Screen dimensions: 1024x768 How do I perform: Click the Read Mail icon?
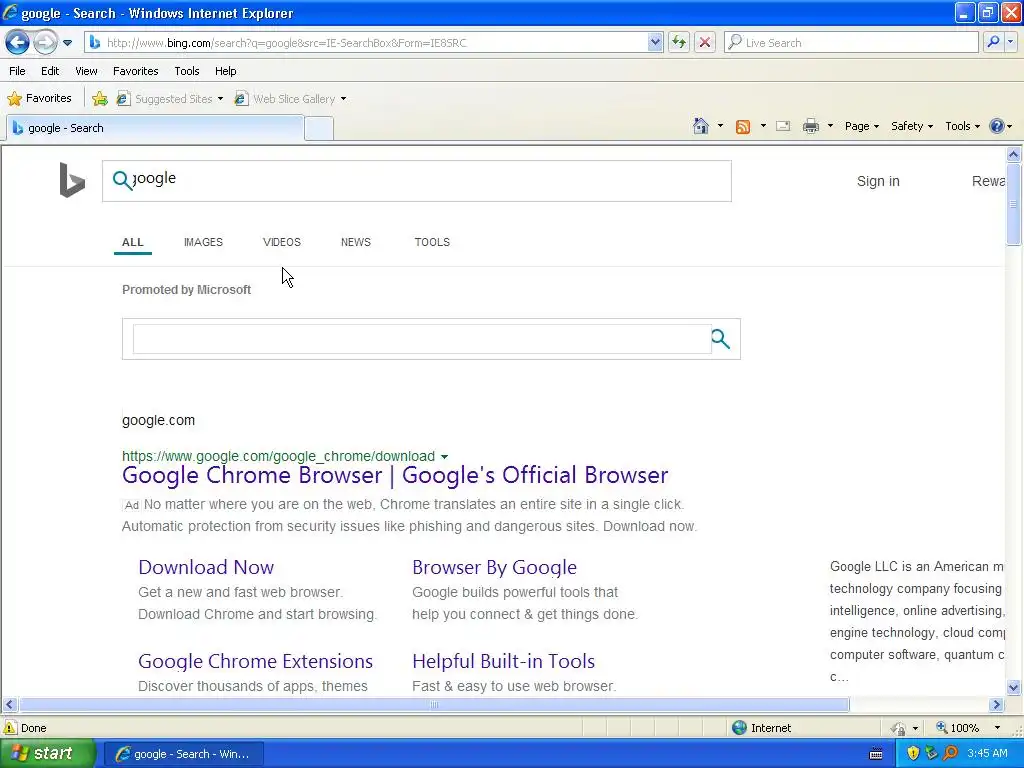point(783,126)
